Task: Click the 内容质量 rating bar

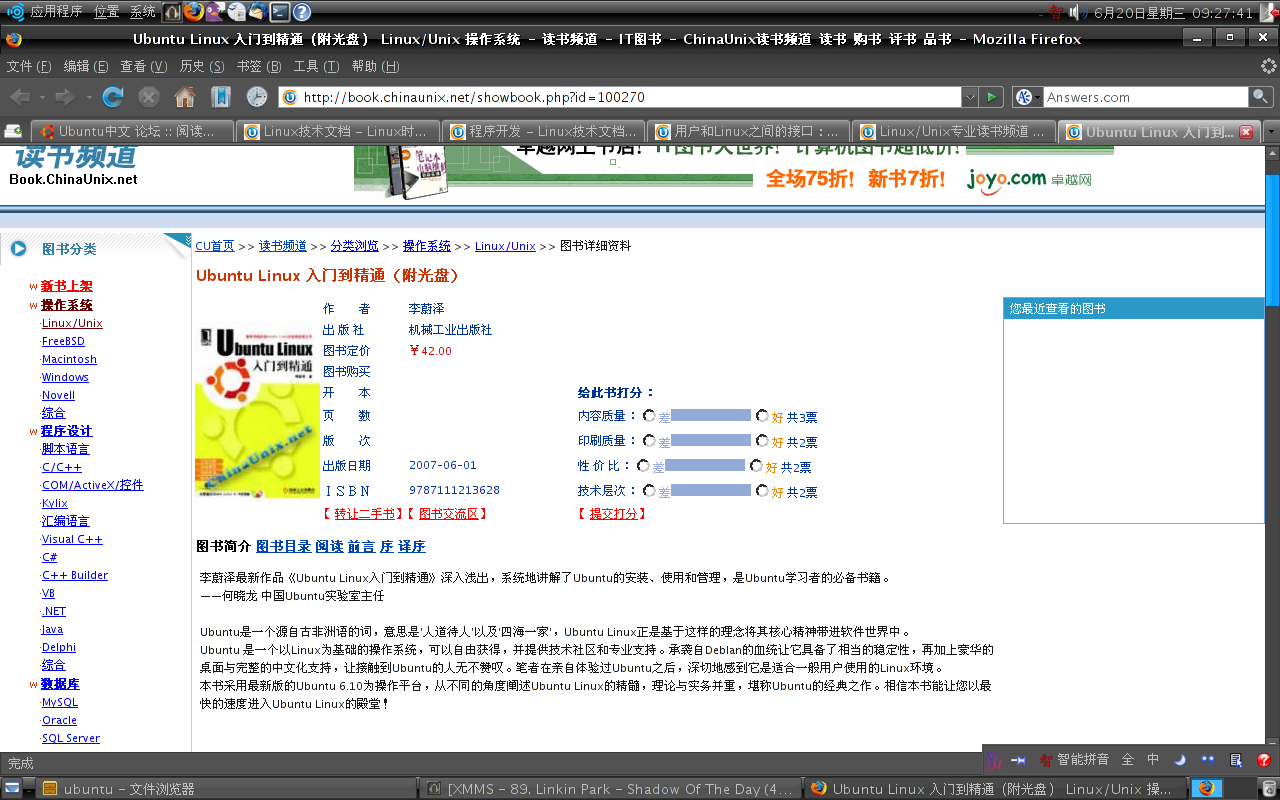Action: [711, 415]
